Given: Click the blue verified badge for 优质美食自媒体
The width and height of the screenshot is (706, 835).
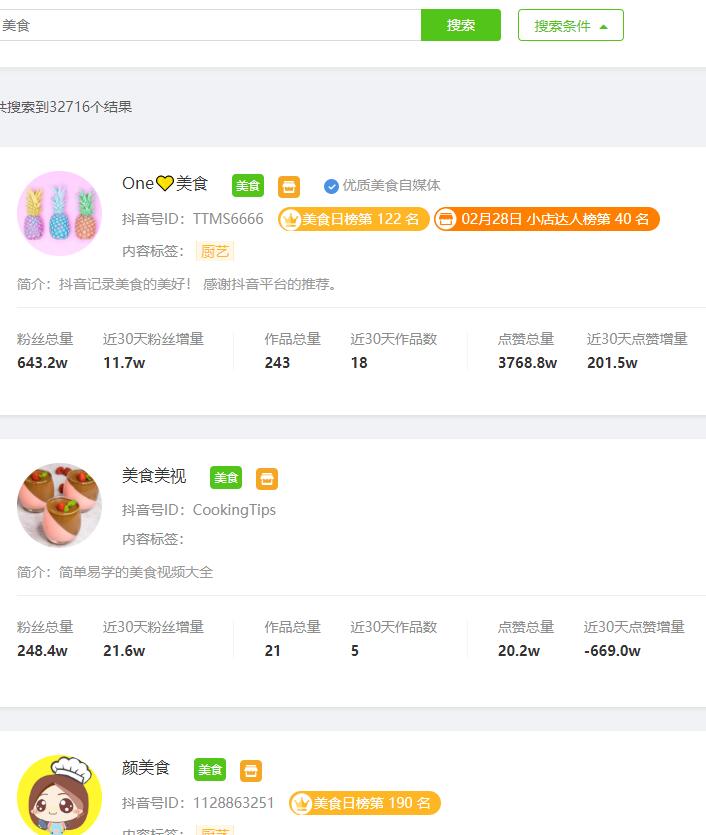Looking at the screenshot, I should click(331, 186).
